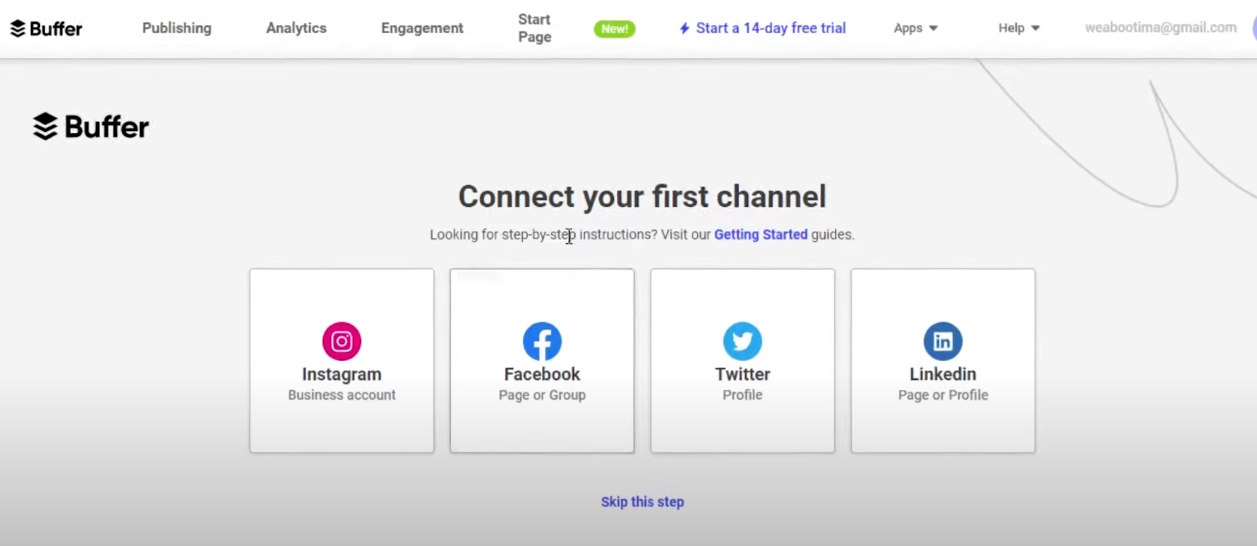Open the Publishing tab

click(177, 28)
